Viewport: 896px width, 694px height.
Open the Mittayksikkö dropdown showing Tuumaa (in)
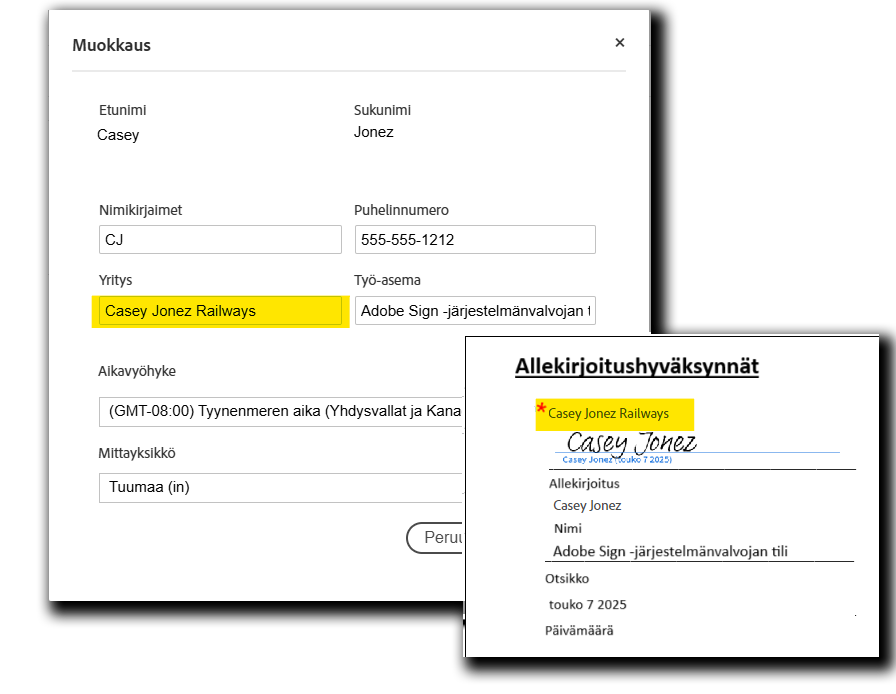(x=281, y=488)
